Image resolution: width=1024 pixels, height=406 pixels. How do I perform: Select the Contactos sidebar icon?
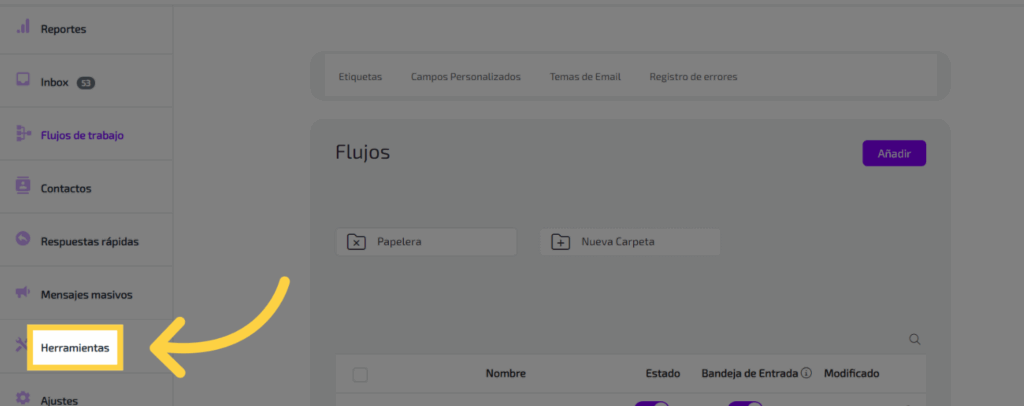pos(23,187)
